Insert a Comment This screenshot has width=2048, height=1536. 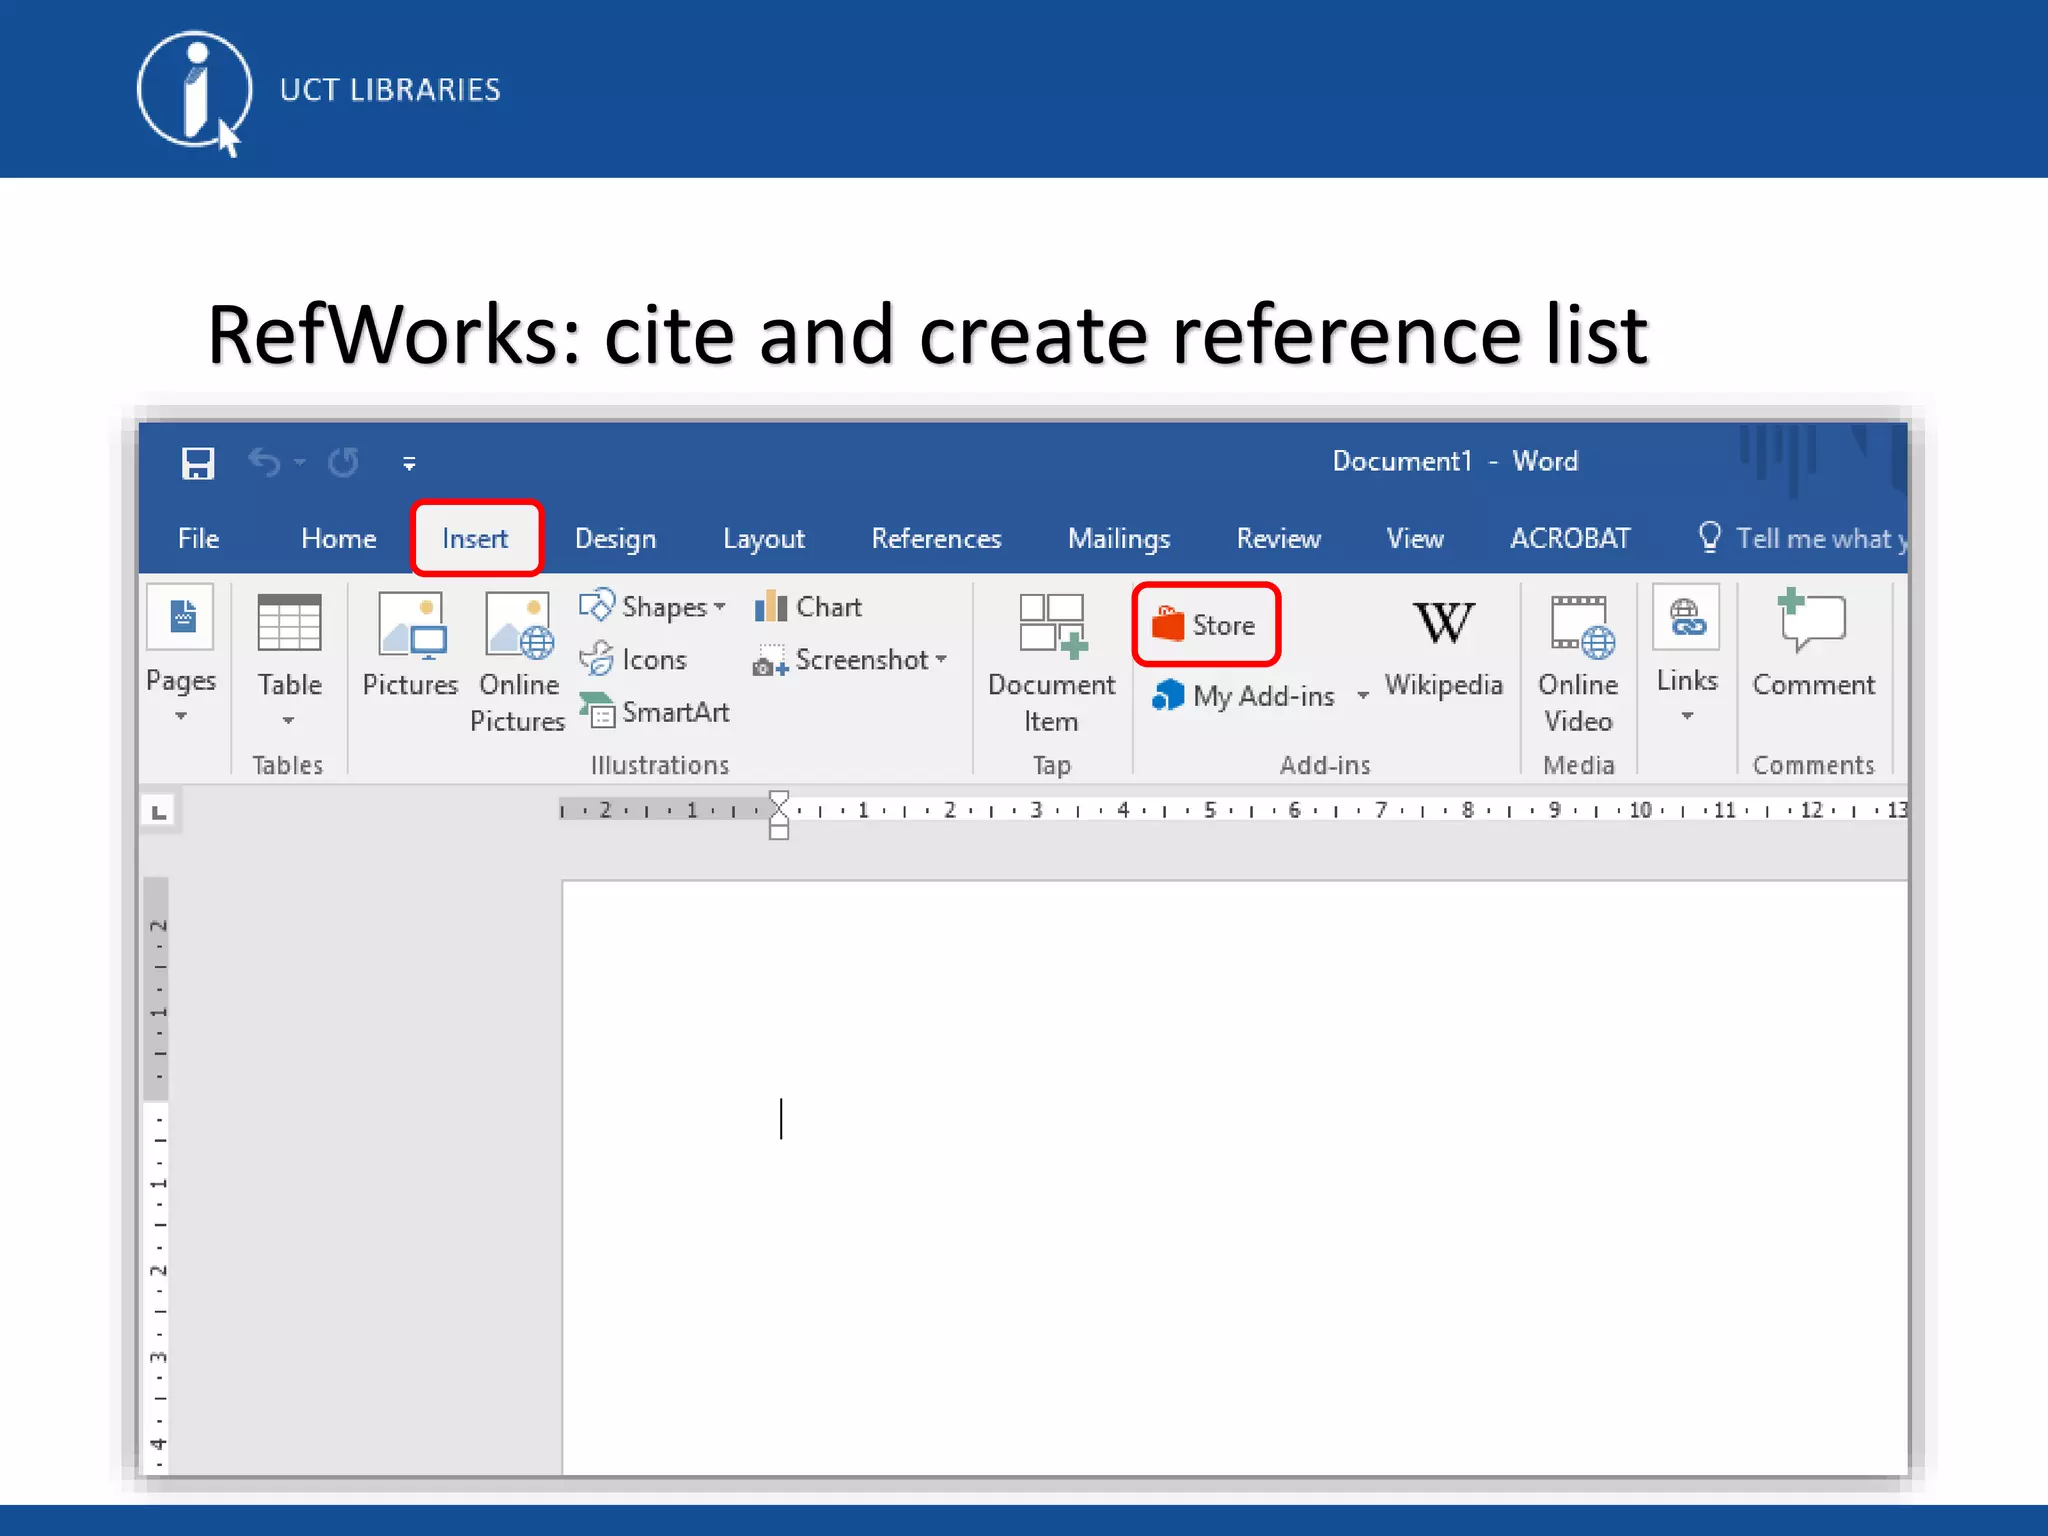tap(1813, 643)
